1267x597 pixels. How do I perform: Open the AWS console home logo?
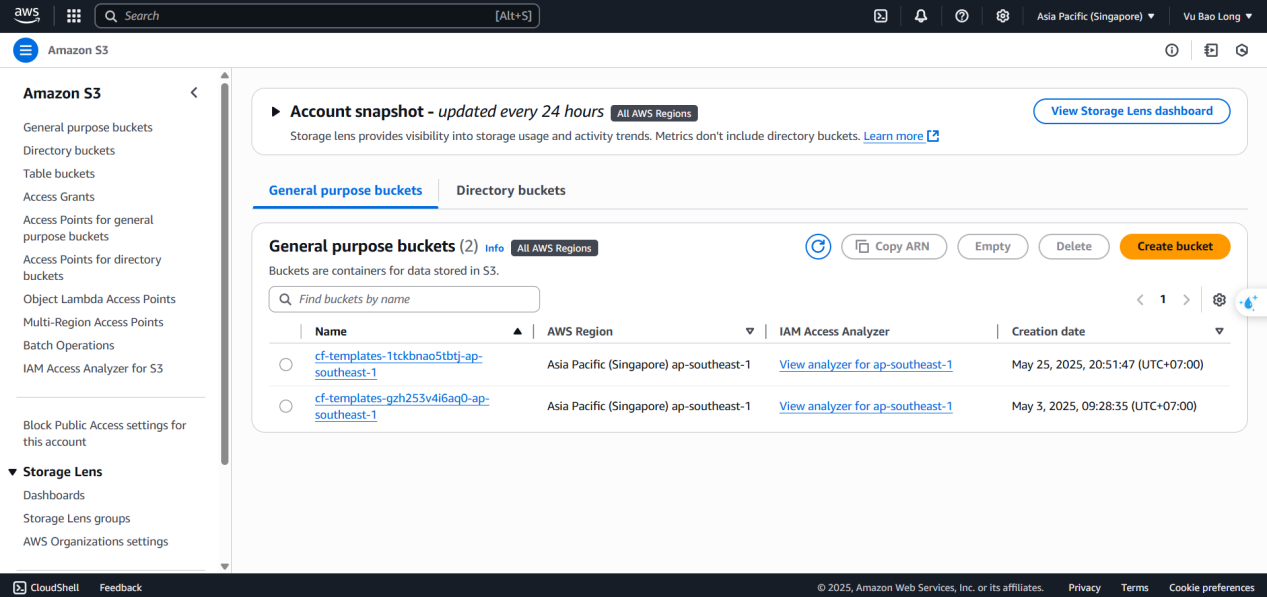[x=26, y=15]
